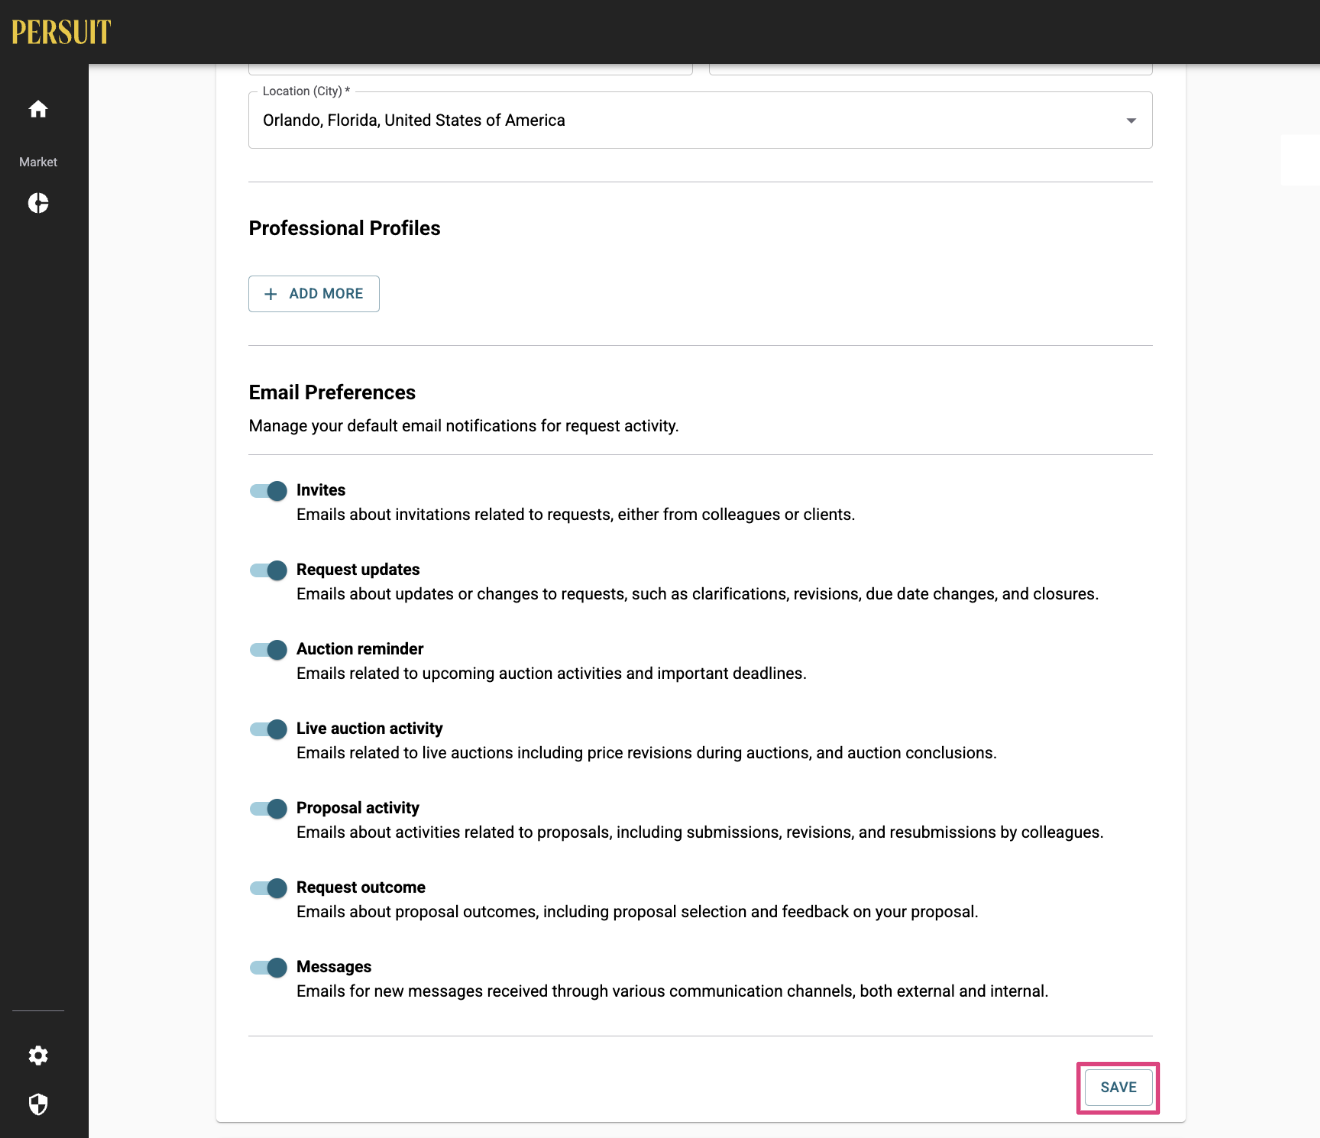Click the Email Preferences heading
This screenshot has width=1320, height=1138.
pos(332,392)
